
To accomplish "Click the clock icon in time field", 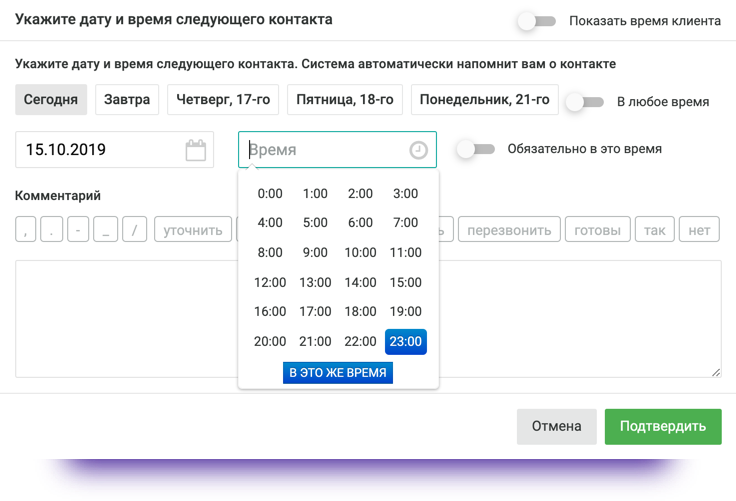I will tap(419, 150).
